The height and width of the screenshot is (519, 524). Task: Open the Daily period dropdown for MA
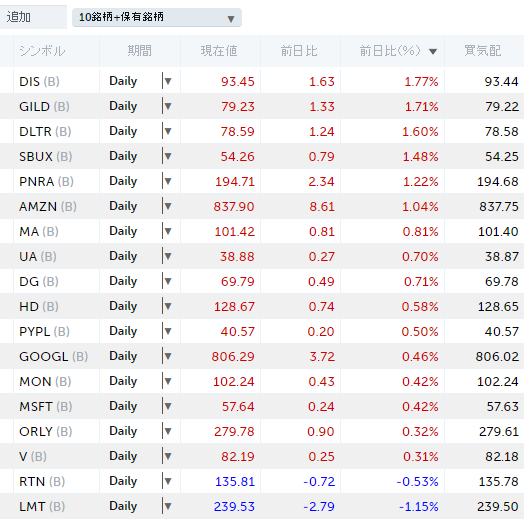pyautogui.click(x=140, y=231)
